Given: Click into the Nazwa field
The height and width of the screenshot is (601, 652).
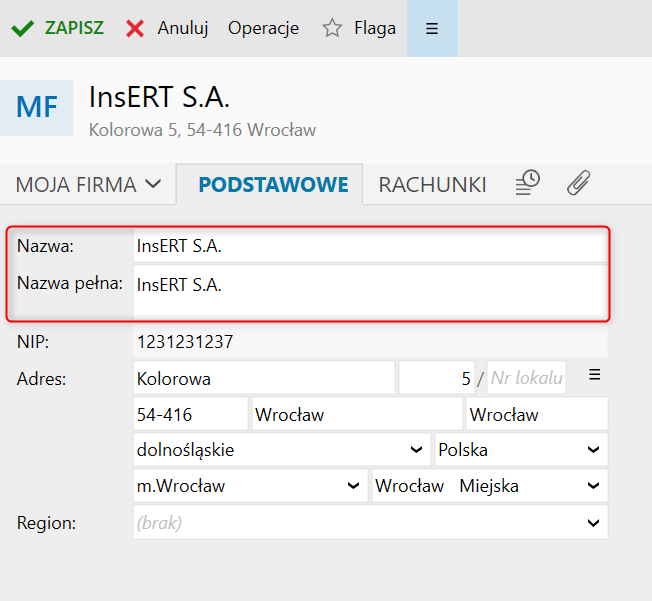Looking at the screenshot, I should click(370, 246).
